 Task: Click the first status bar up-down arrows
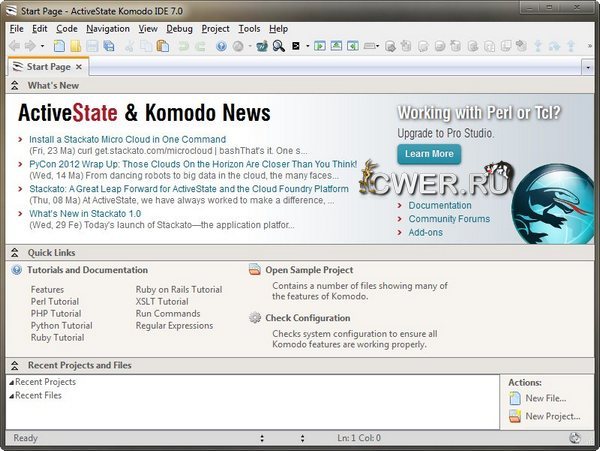click(x=262, y=438)
